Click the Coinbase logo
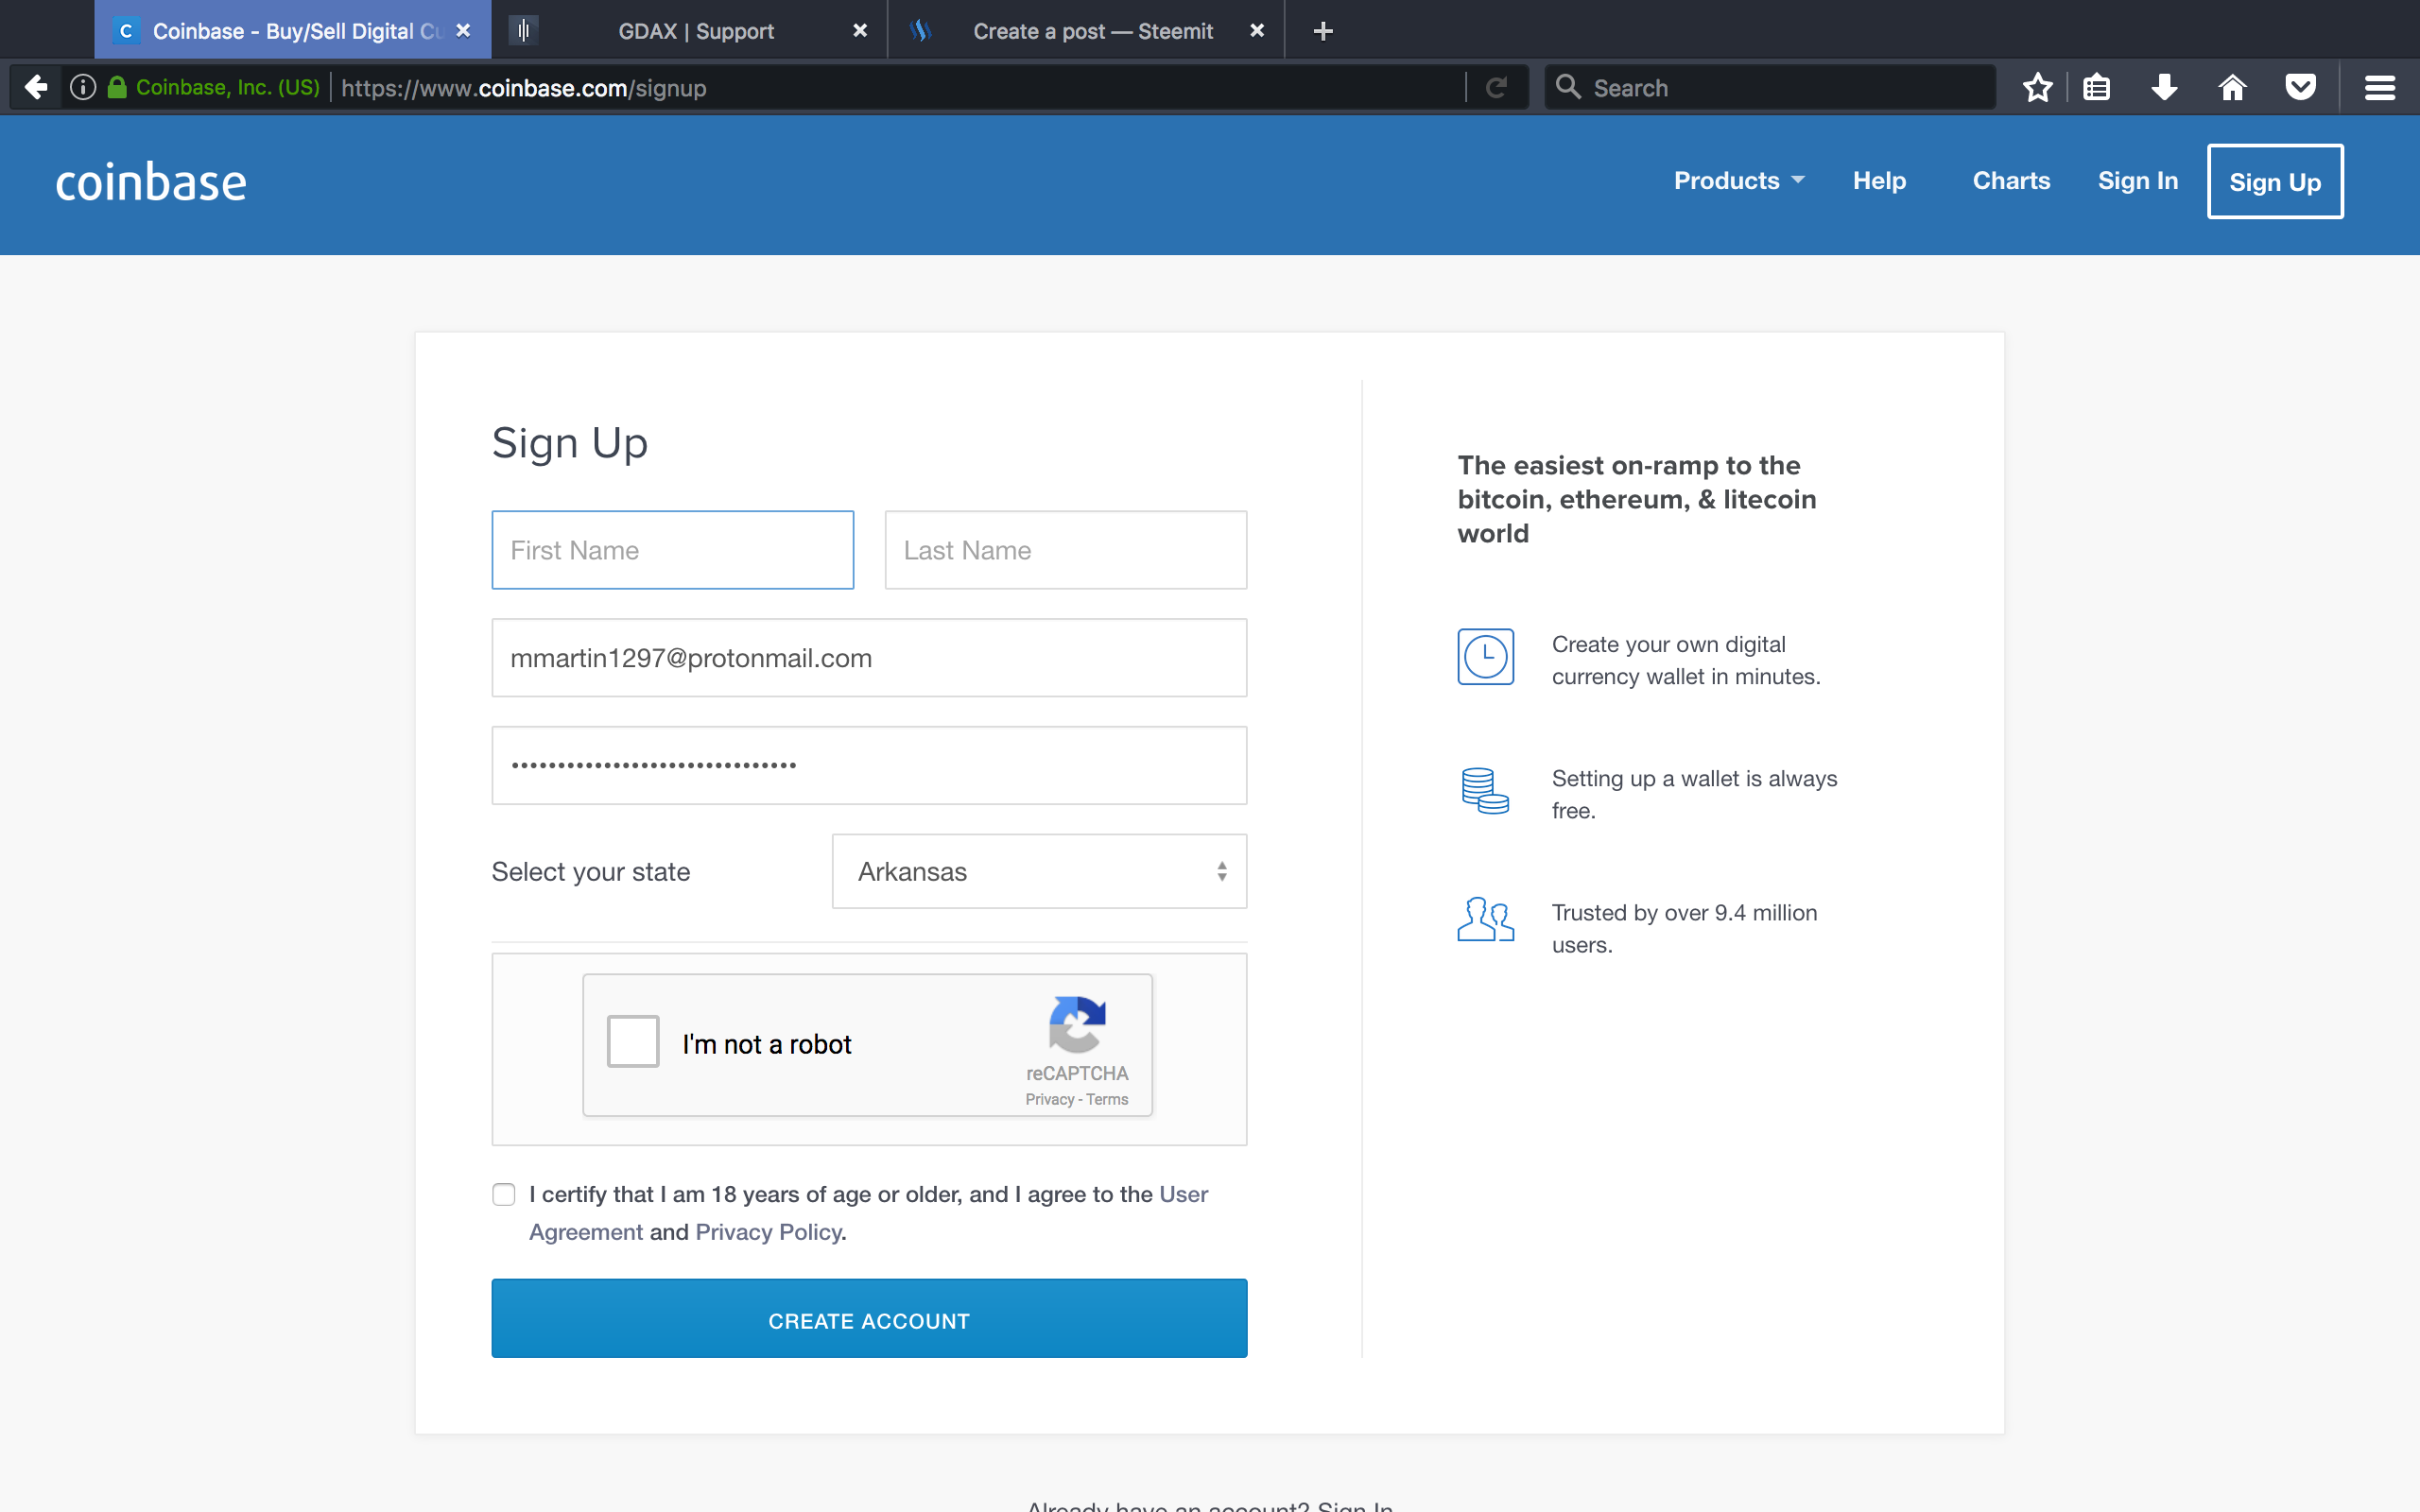The height and width of the screenshot is (1512, 2420). click(x=151, y=183)
